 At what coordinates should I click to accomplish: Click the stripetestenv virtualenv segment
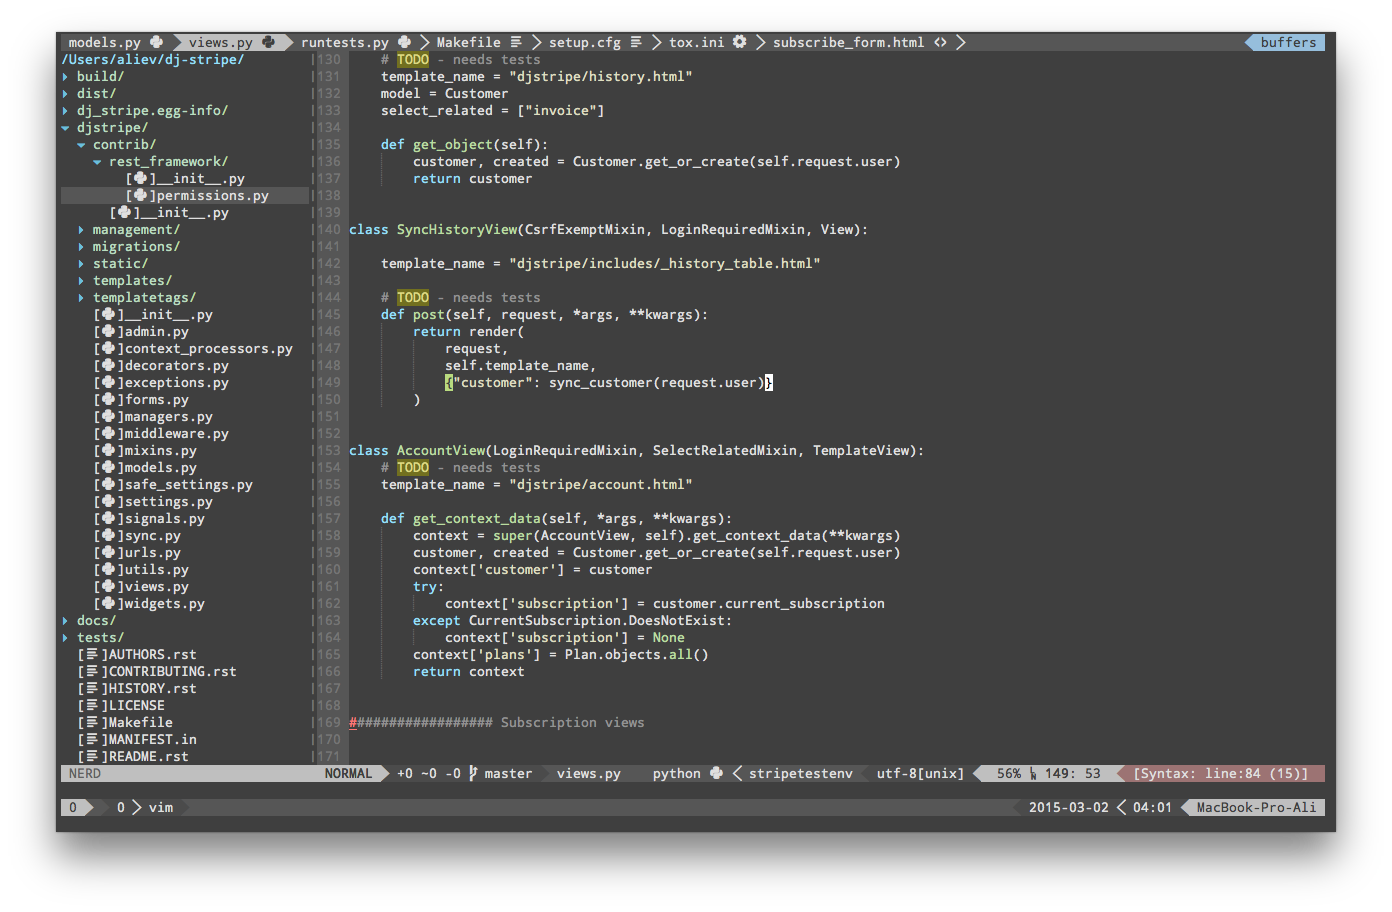801,773
